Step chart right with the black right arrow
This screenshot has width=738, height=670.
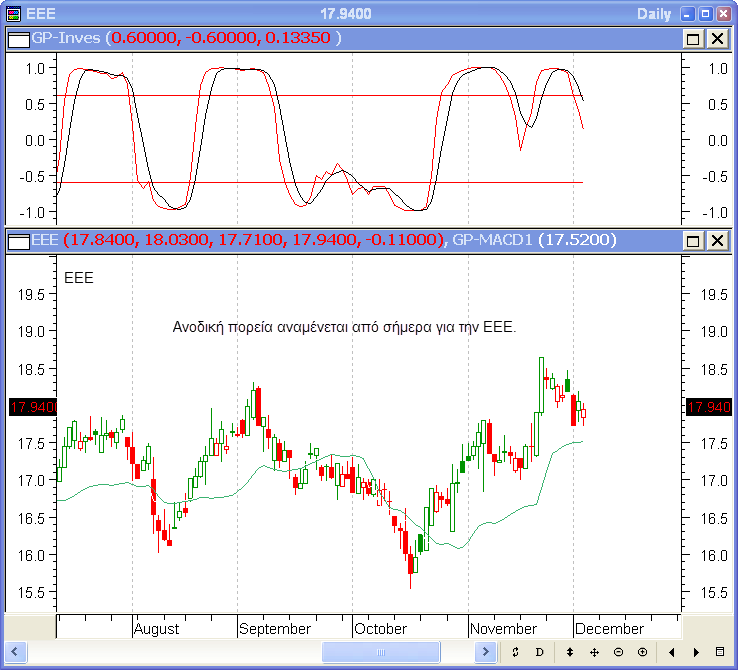click(696, 652)
